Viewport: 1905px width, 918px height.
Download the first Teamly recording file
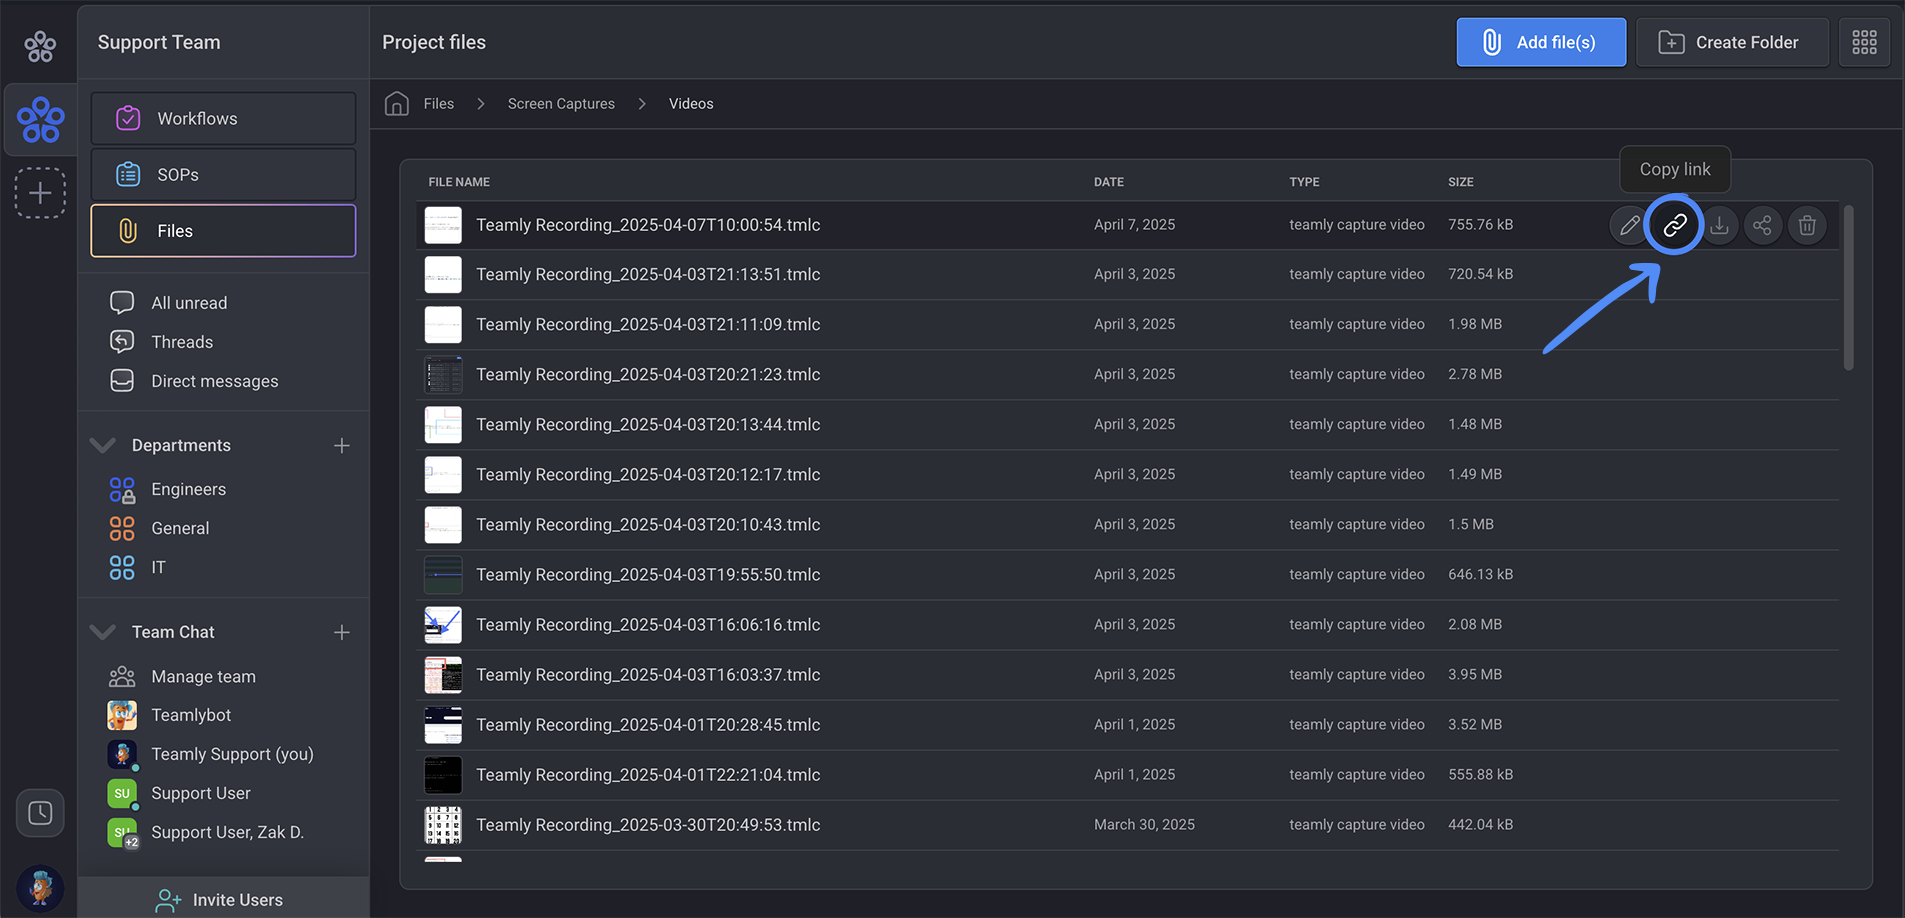click(x=1719, y=225)
